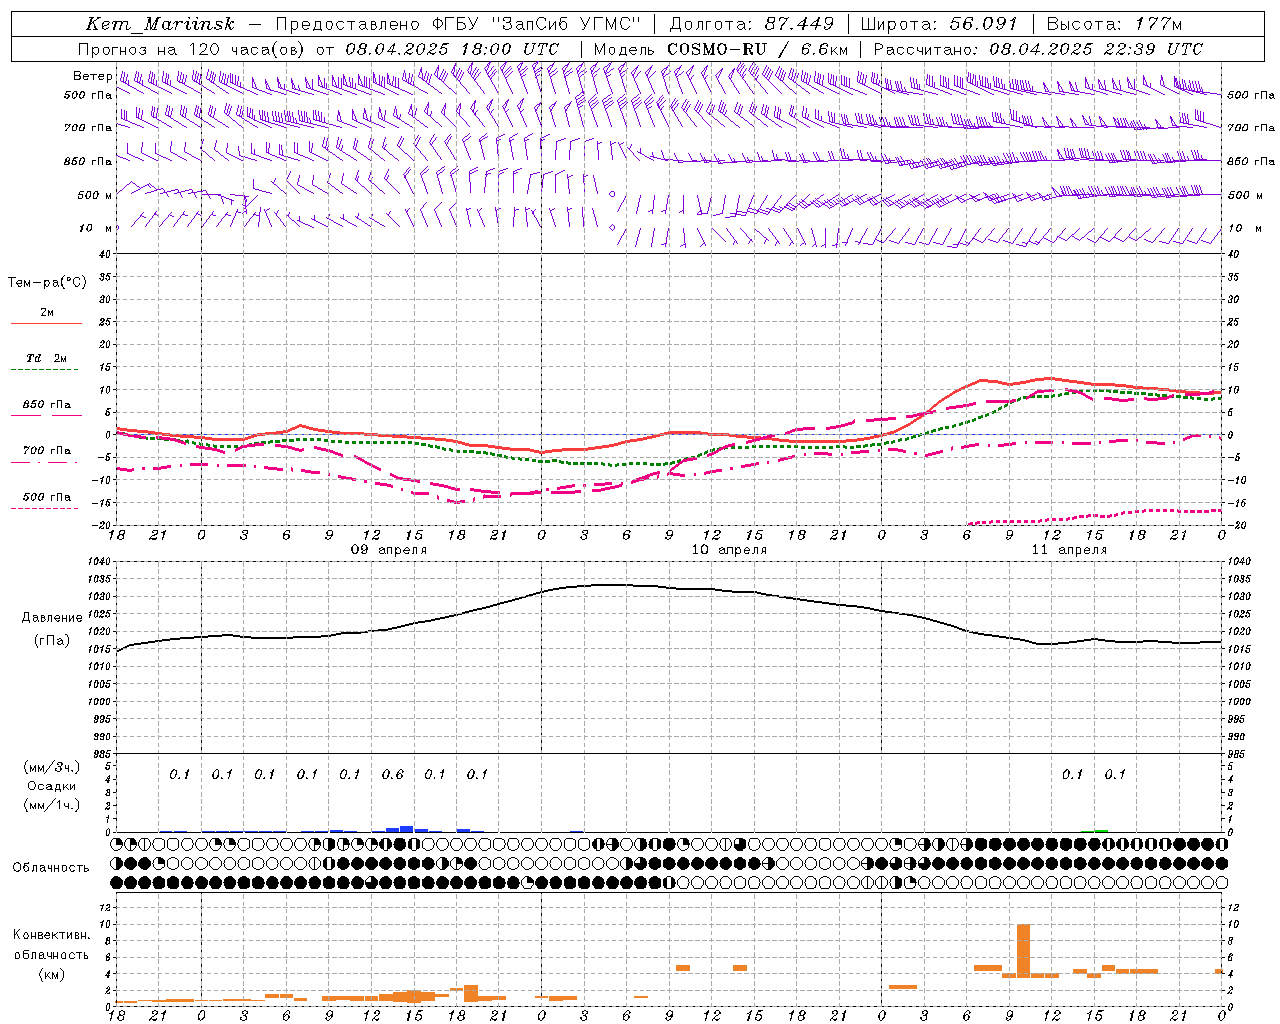Click the 'Ветер' wind panel label

[x=92, y=76]
